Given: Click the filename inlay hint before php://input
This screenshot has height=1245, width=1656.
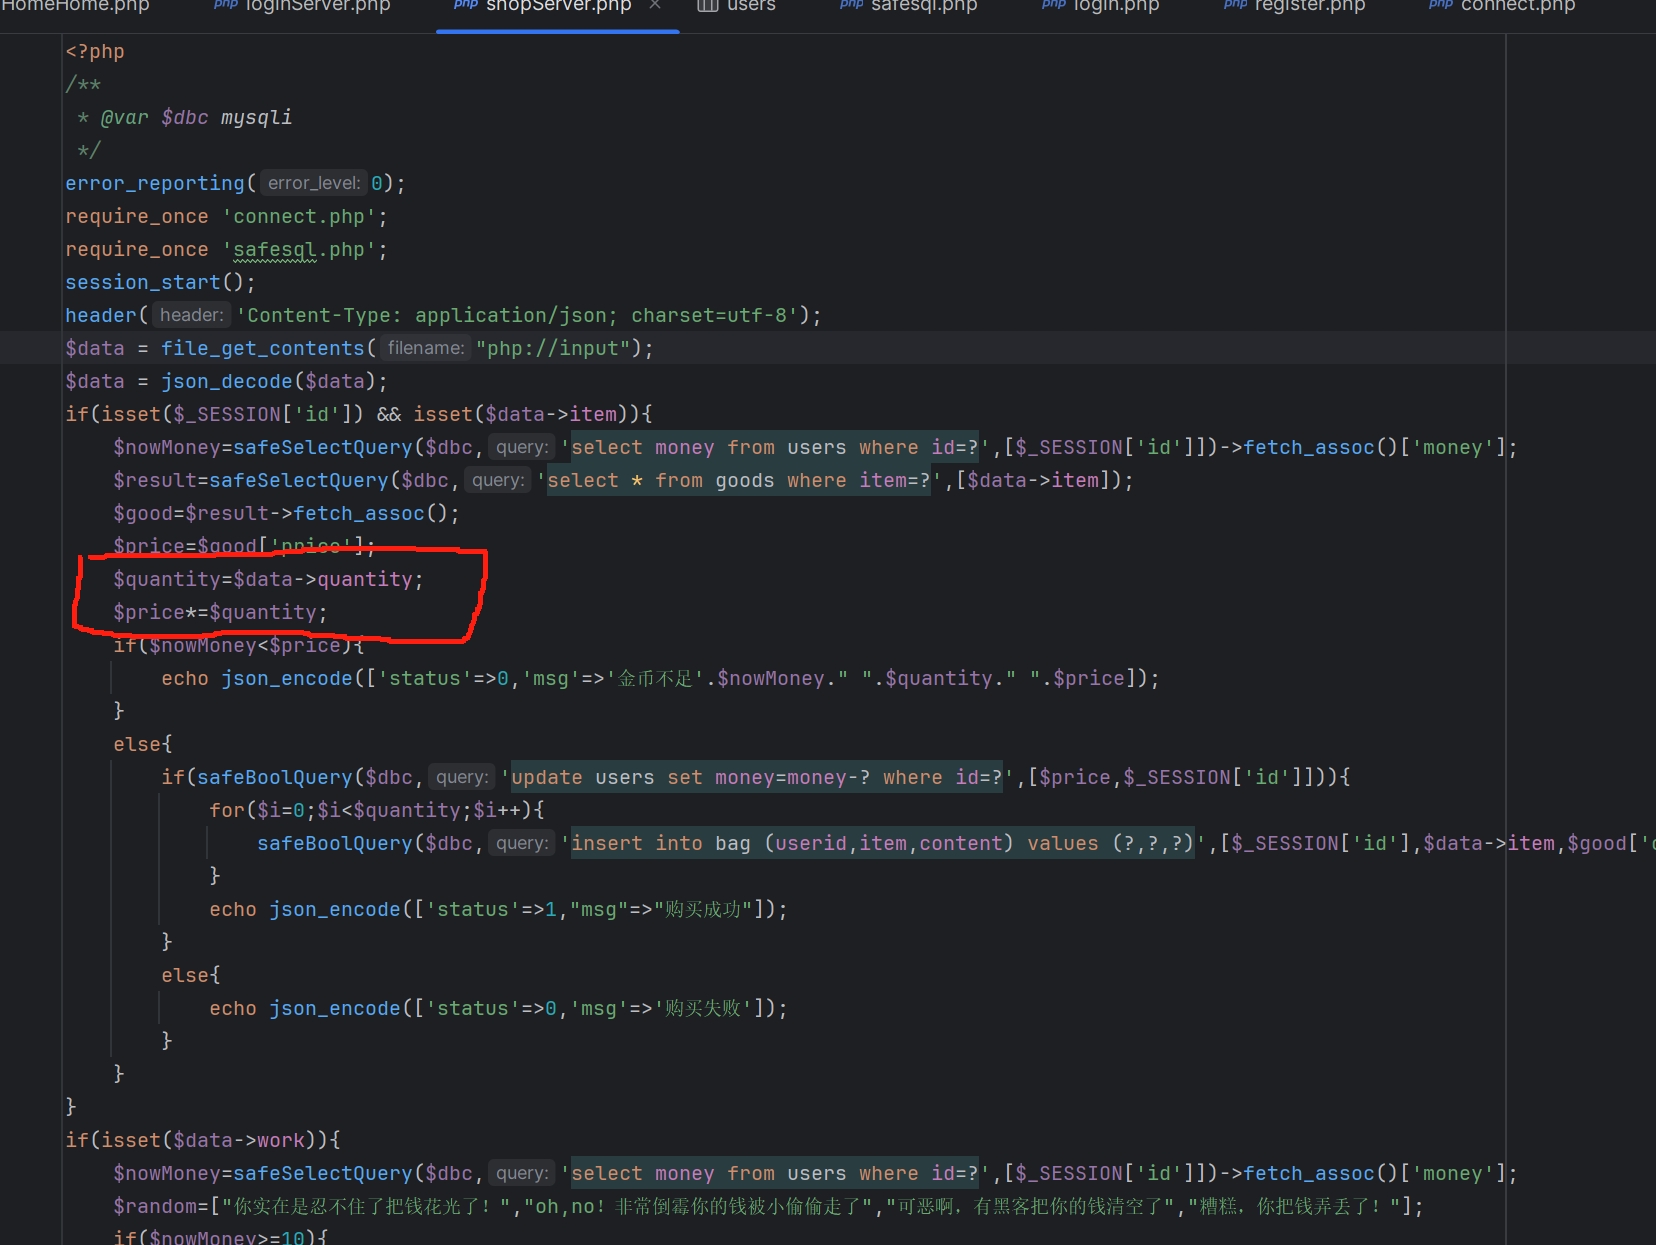Looking at the screenshot, I should click(425, 349).
